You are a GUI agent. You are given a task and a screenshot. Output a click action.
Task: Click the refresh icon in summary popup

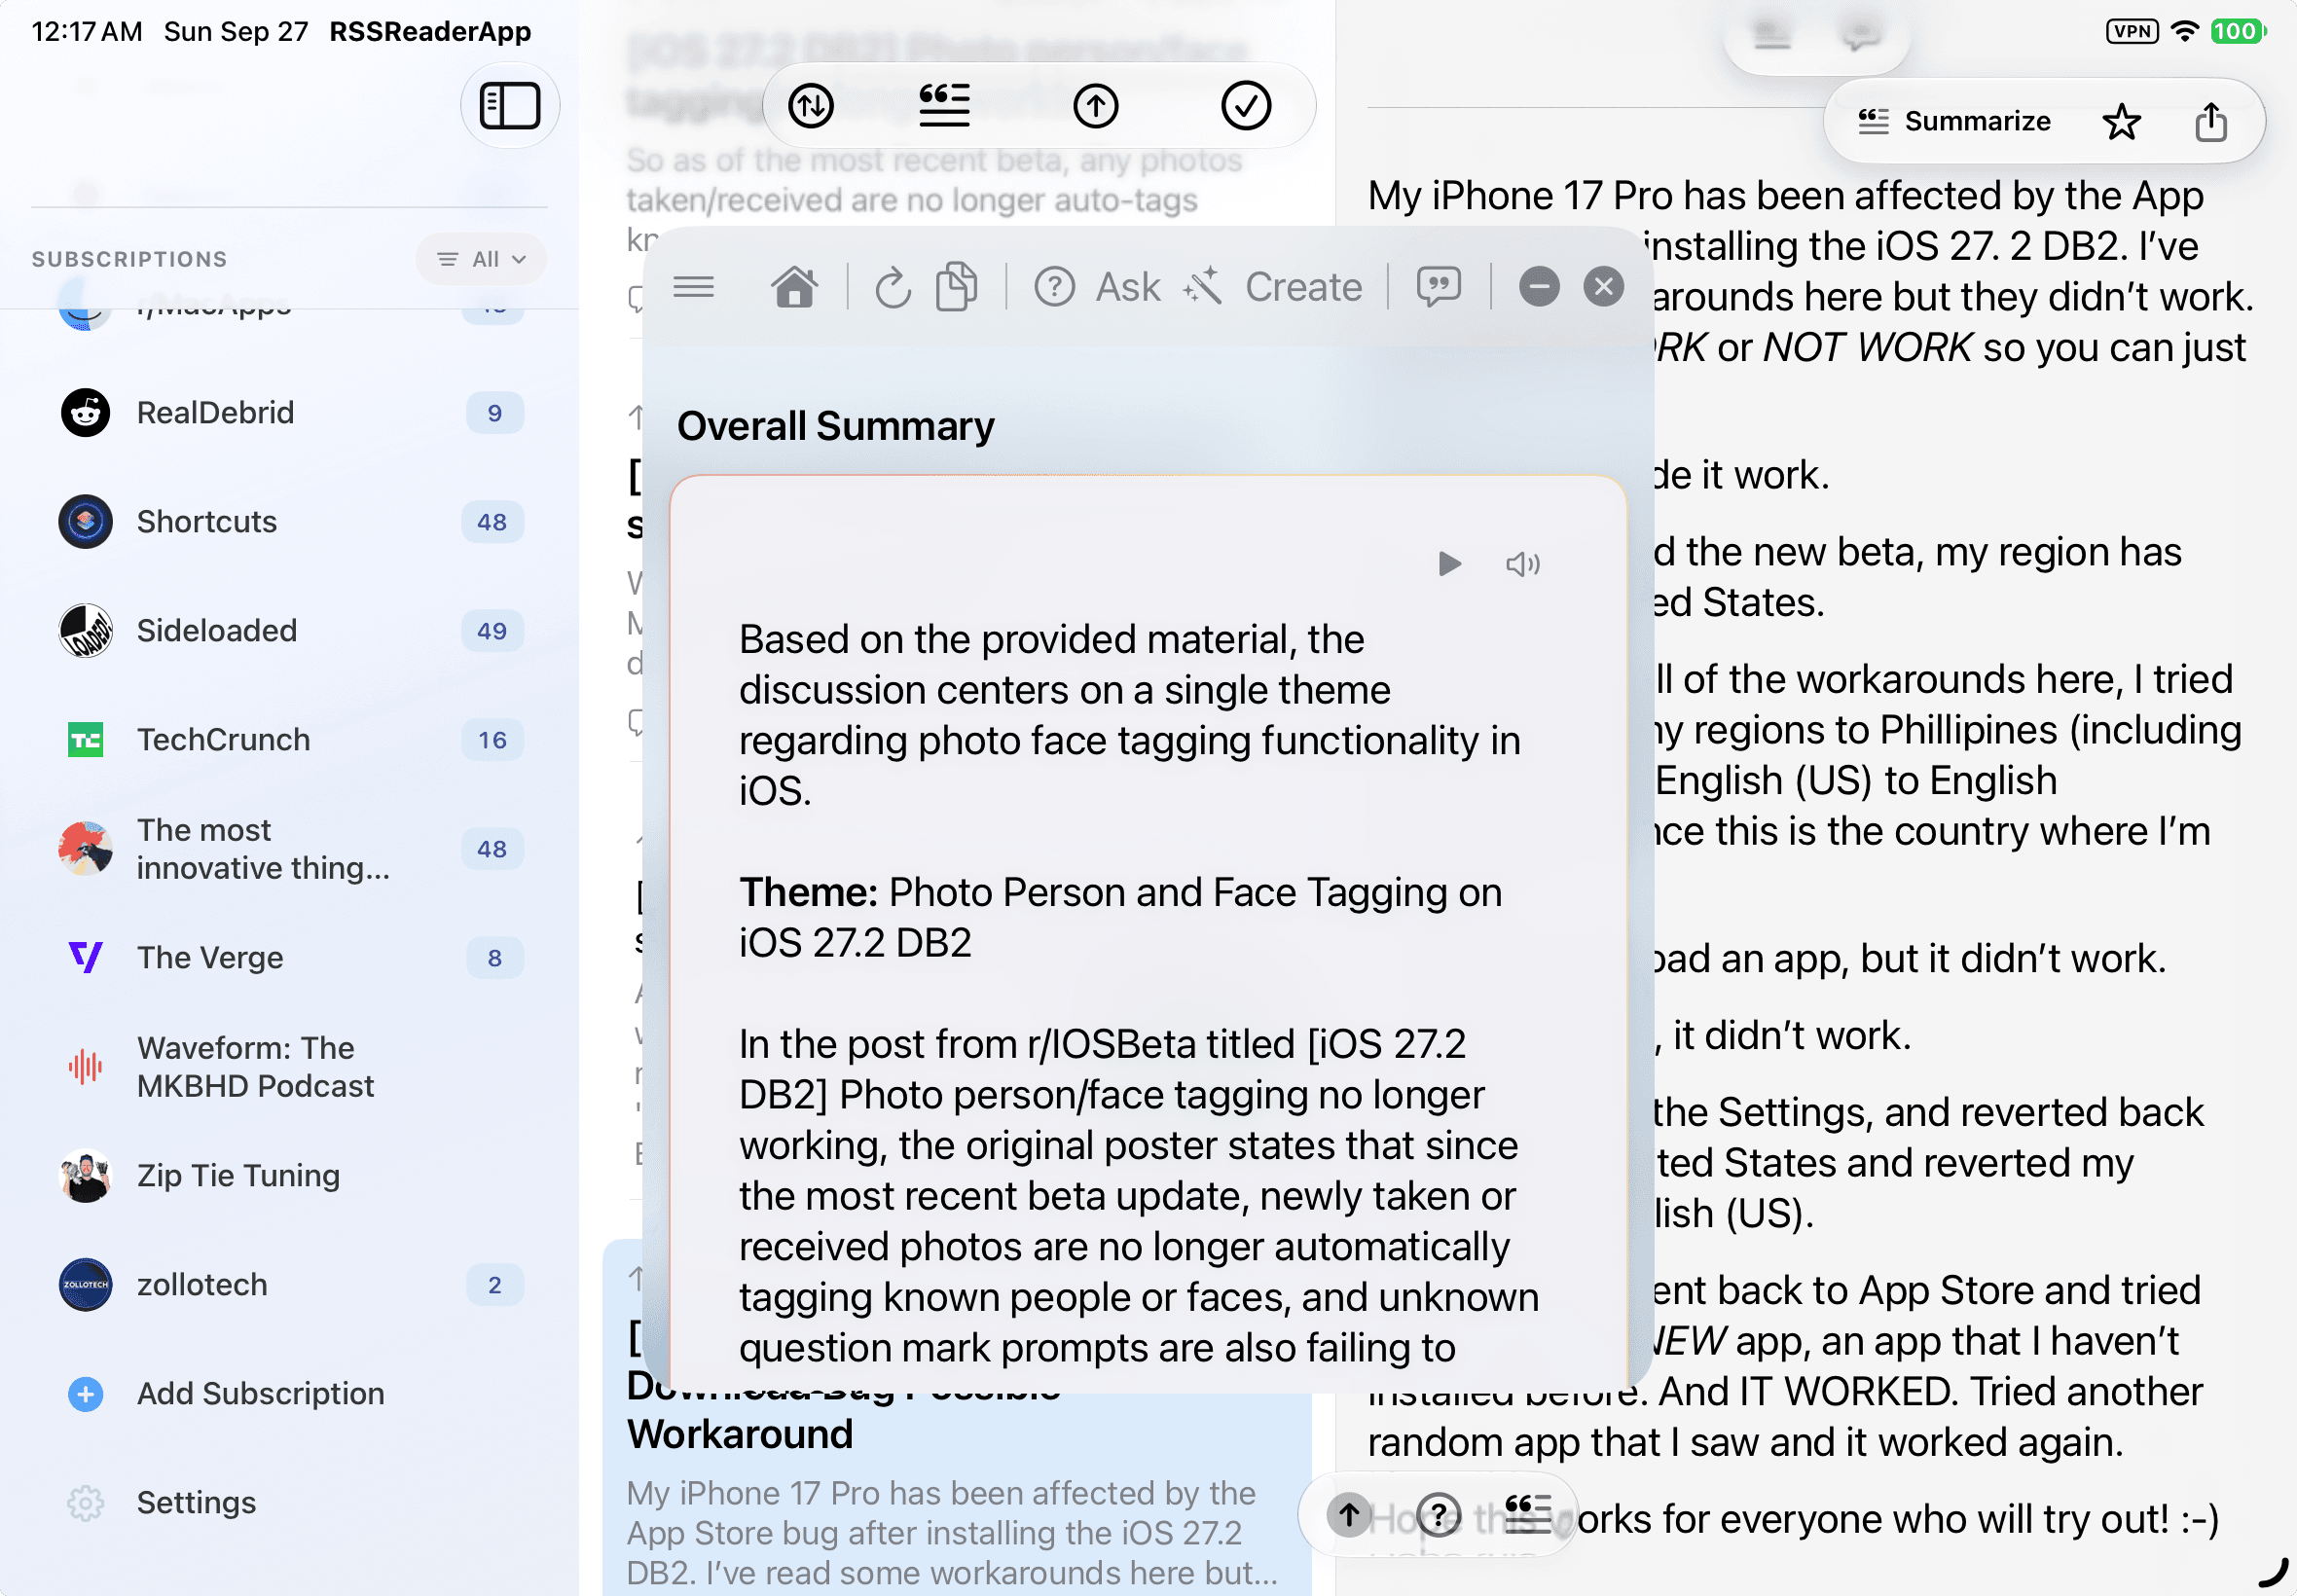pyautogui.click(x=892, y=288)
